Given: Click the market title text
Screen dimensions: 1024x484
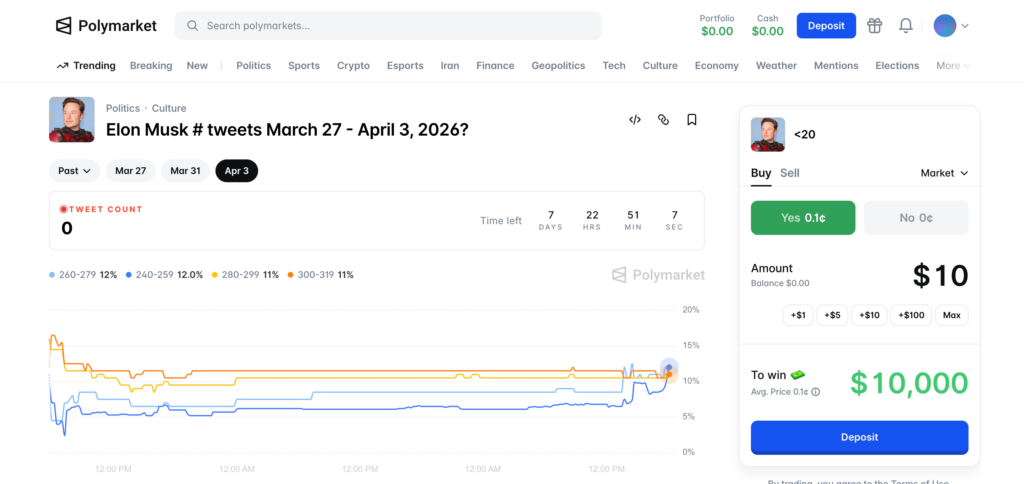Looking at the screenshot, I should pos(287,129).
